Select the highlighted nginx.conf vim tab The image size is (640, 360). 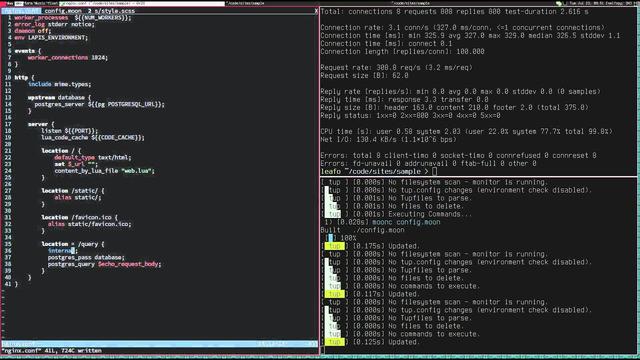click(x=21, y=11)
